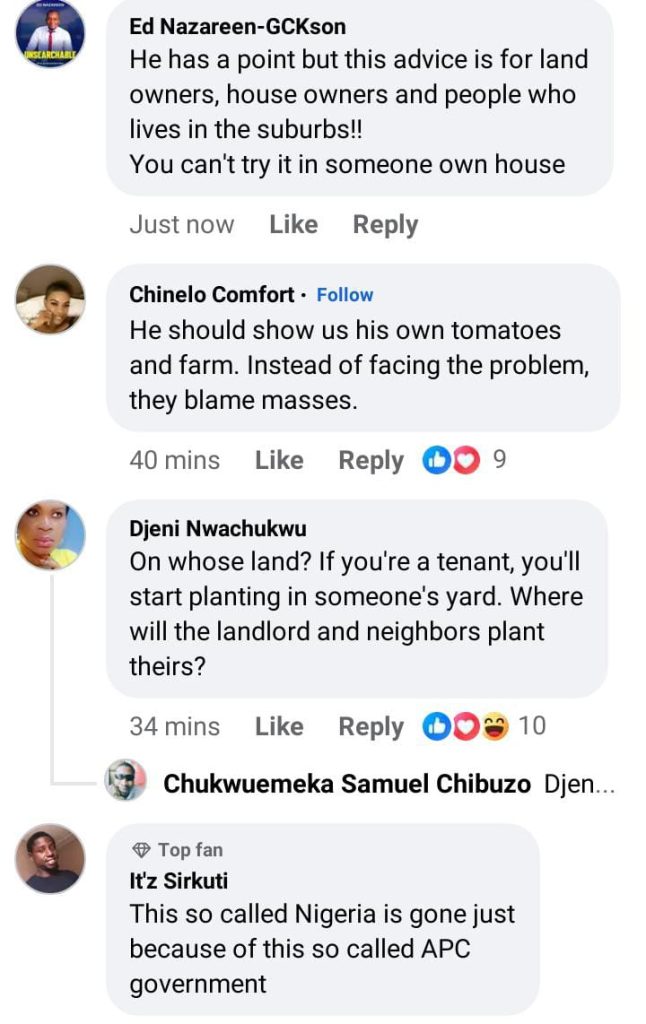Follow Chinelo Comfort
The height and width of the screenshot is (1024, 646).
click(345, 295)
